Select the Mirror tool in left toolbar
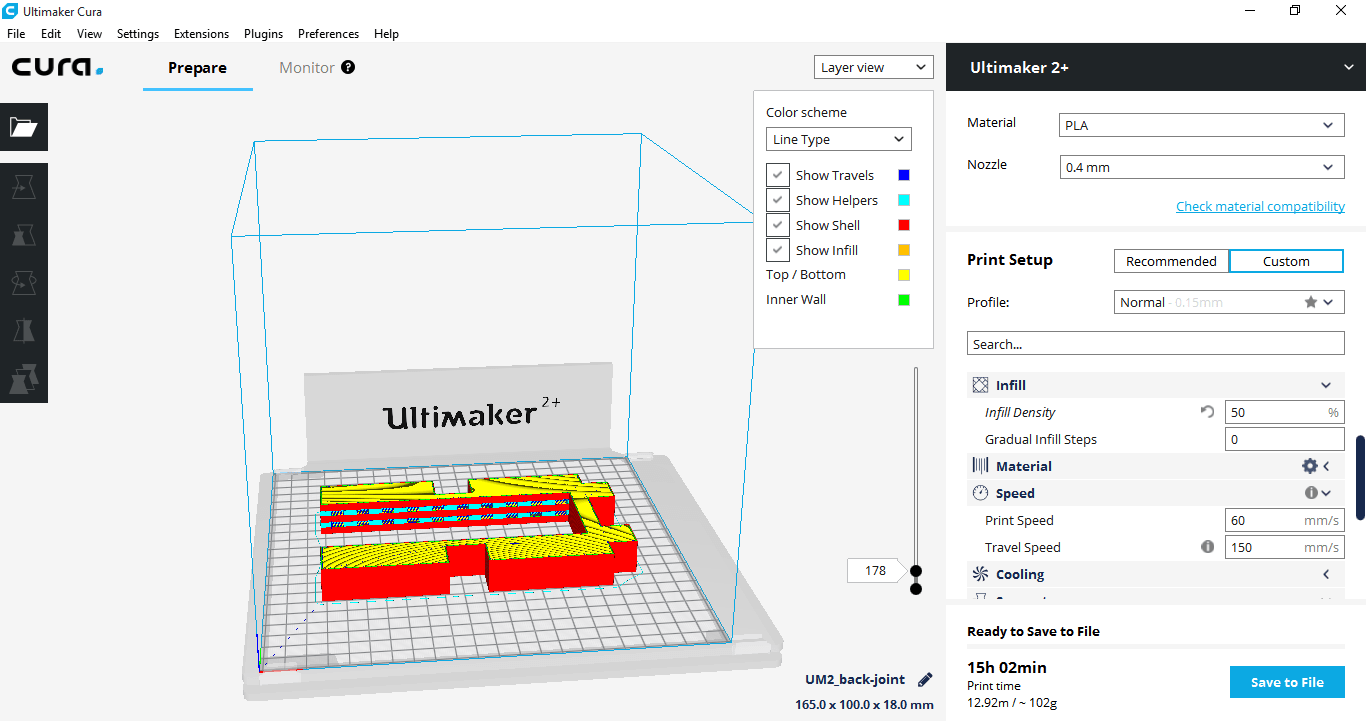Screen dimensions: 1366x721 coord(23,332)
